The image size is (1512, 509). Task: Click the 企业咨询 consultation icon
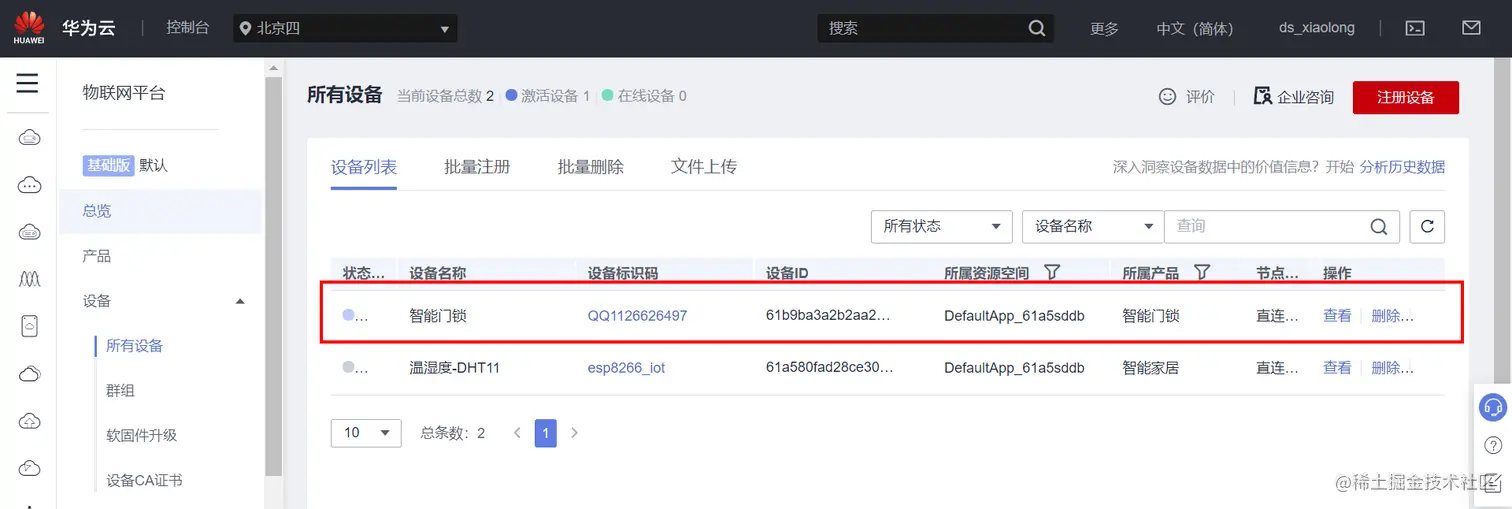[1262, 96]
